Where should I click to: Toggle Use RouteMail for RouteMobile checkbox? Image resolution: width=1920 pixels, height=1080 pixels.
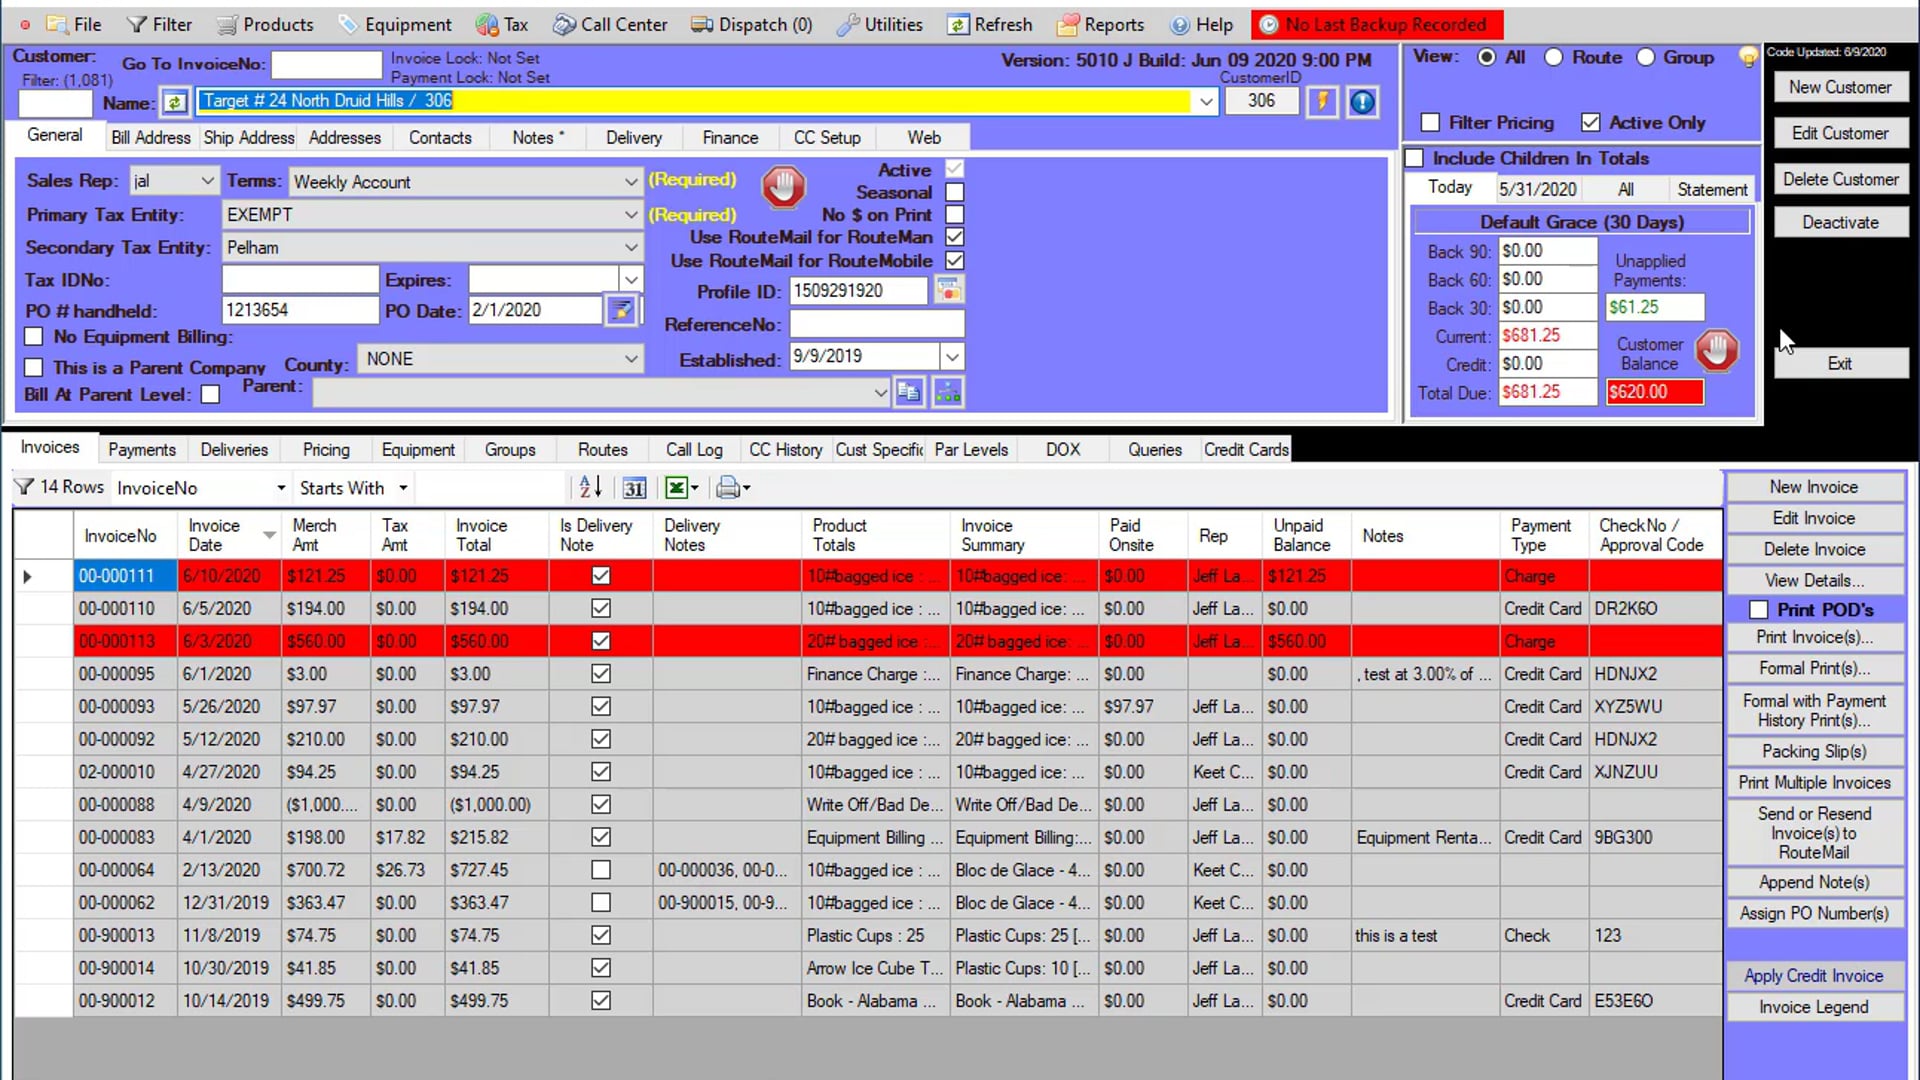(x=955, y=260)
